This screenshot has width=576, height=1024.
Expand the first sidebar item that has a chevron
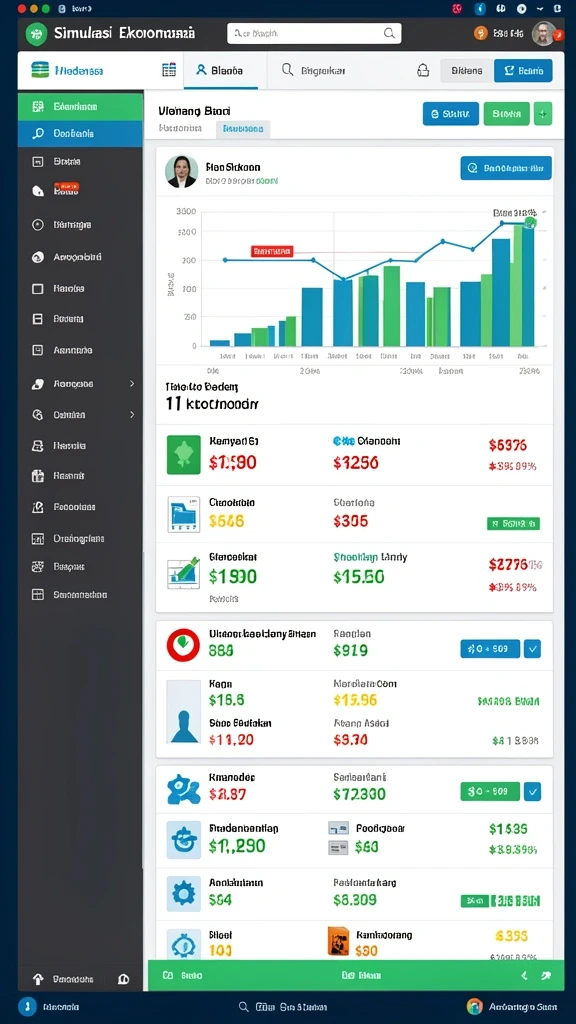point(80,384)
